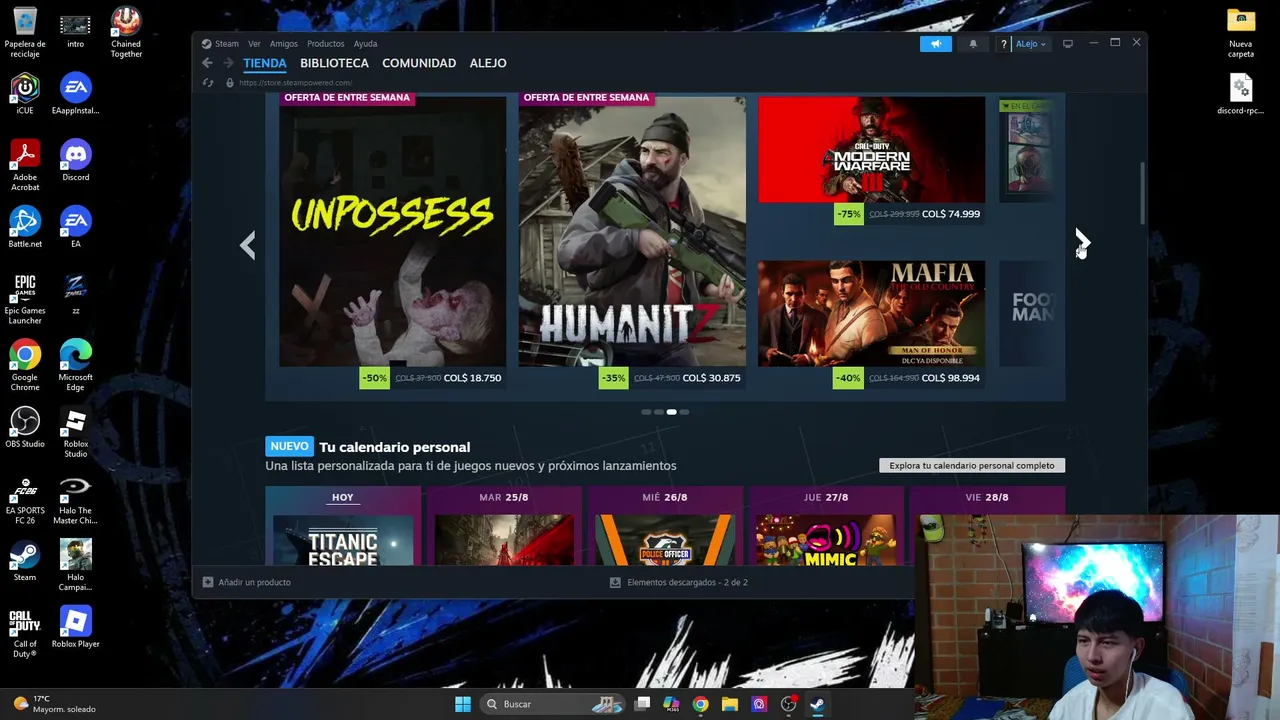Select the MIÉ 26/8 calendar day
The image size is (1280, 720).
(x=665, y=497)
